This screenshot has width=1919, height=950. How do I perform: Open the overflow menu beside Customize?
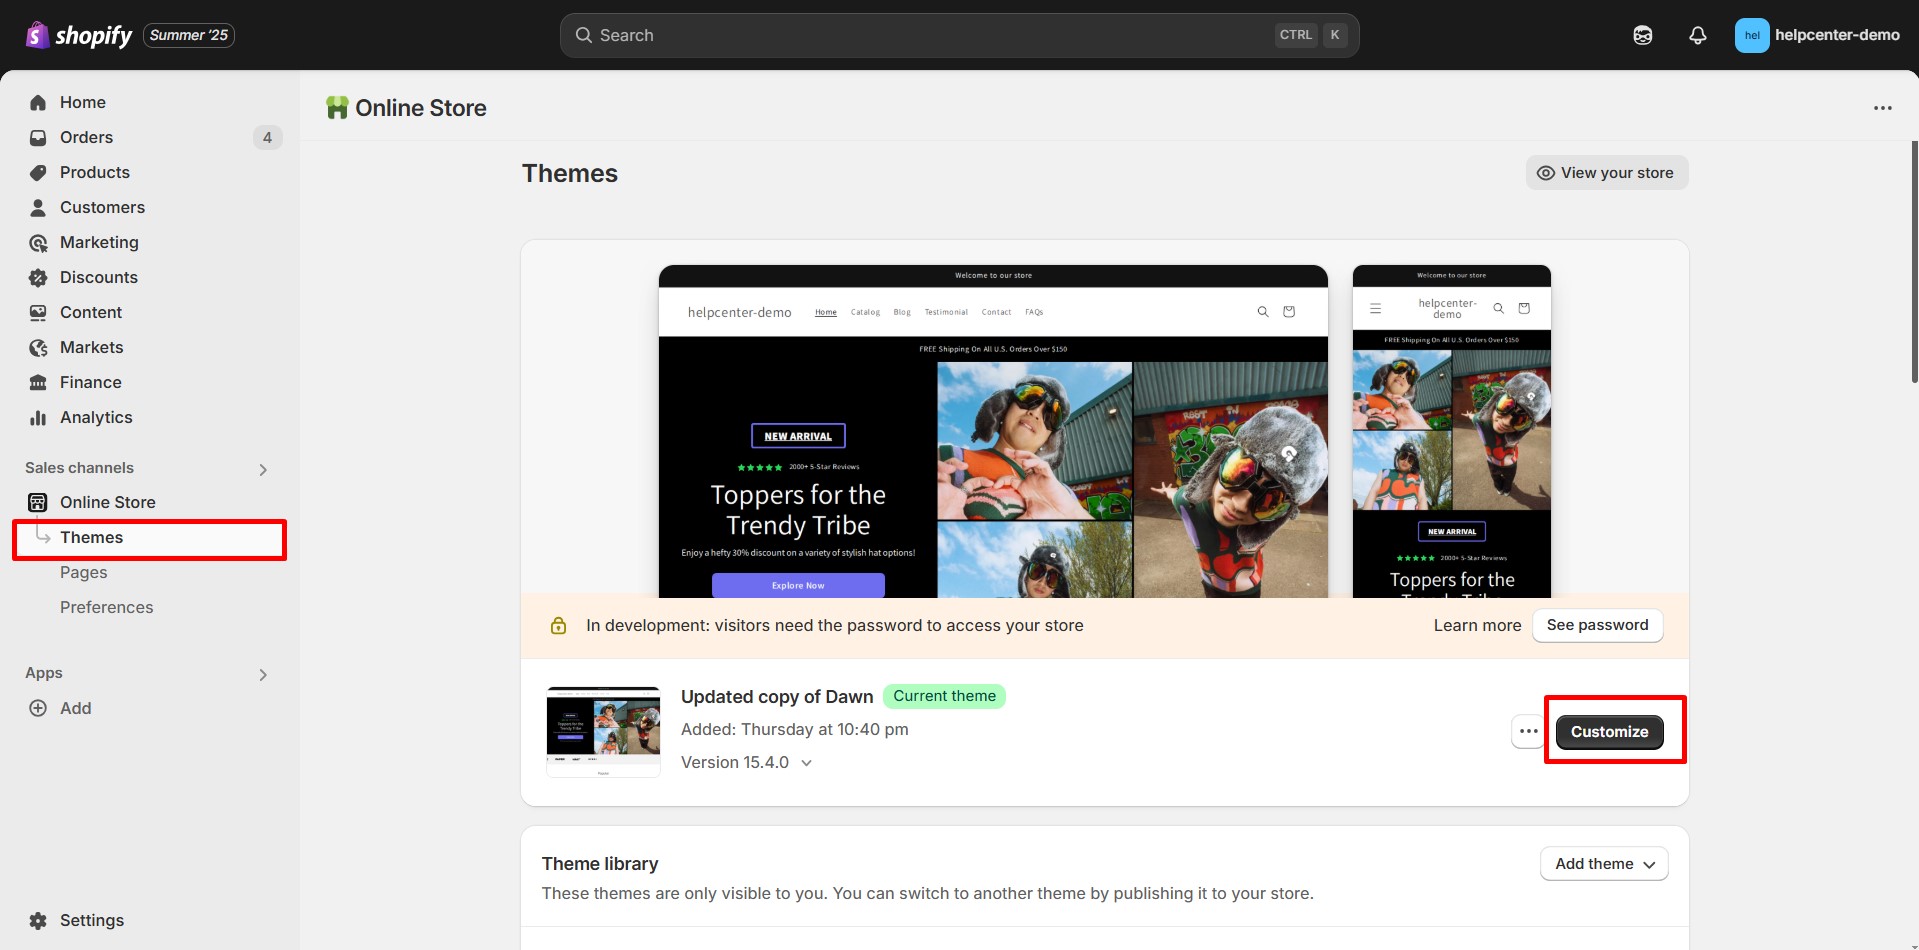(x=1527, y=731)
